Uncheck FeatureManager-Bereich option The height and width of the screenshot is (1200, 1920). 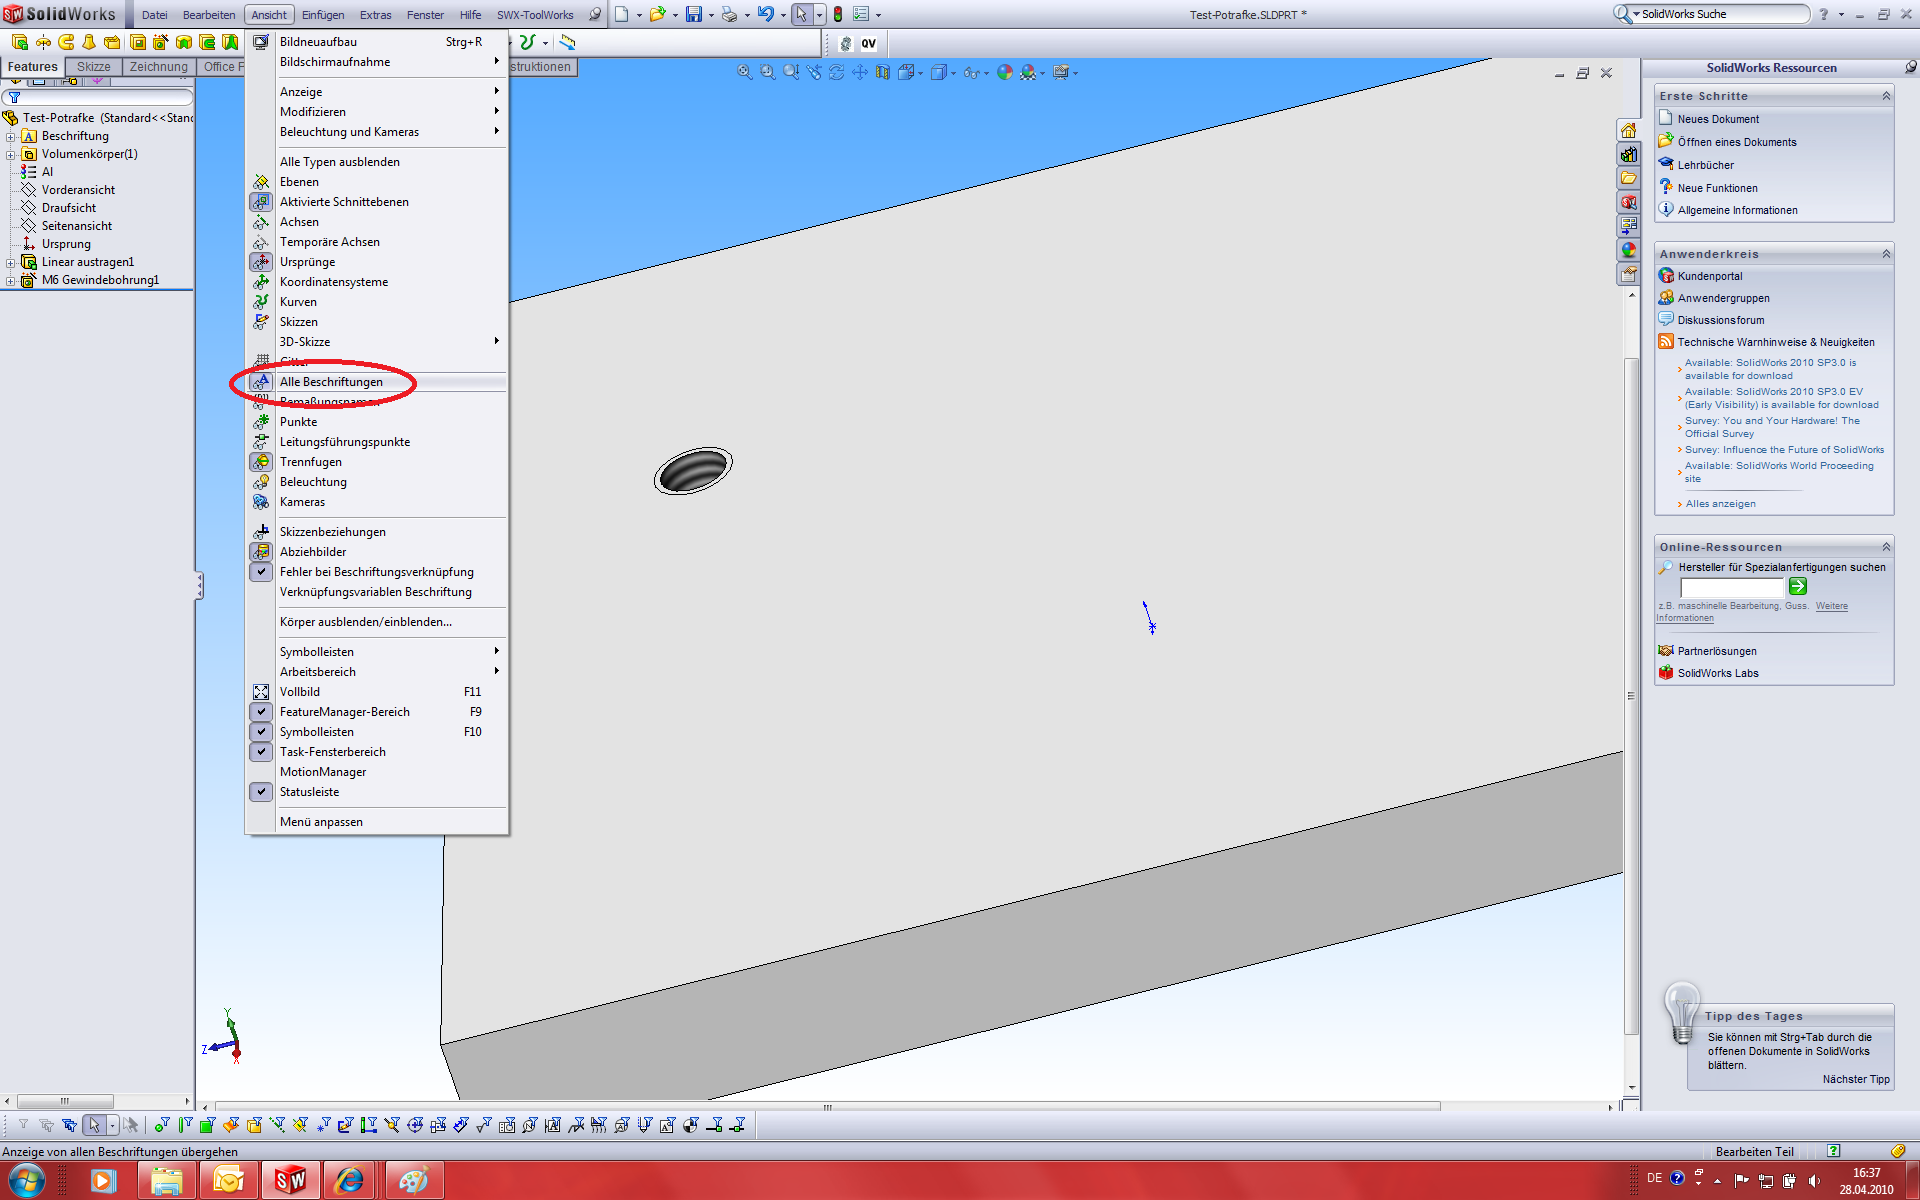377,712
